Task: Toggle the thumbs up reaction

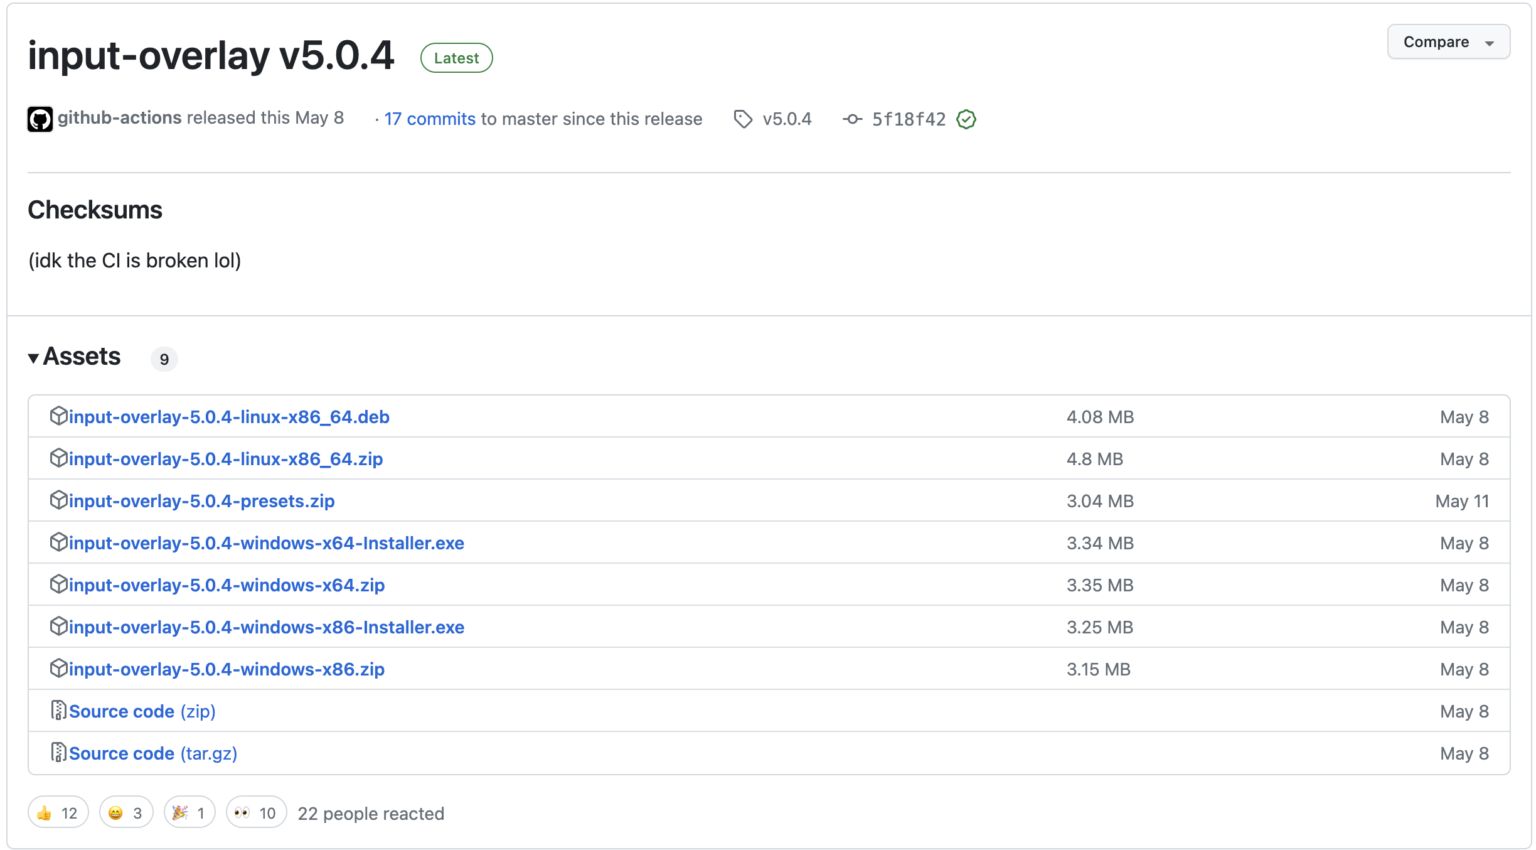Action: [x=57, y=812]
